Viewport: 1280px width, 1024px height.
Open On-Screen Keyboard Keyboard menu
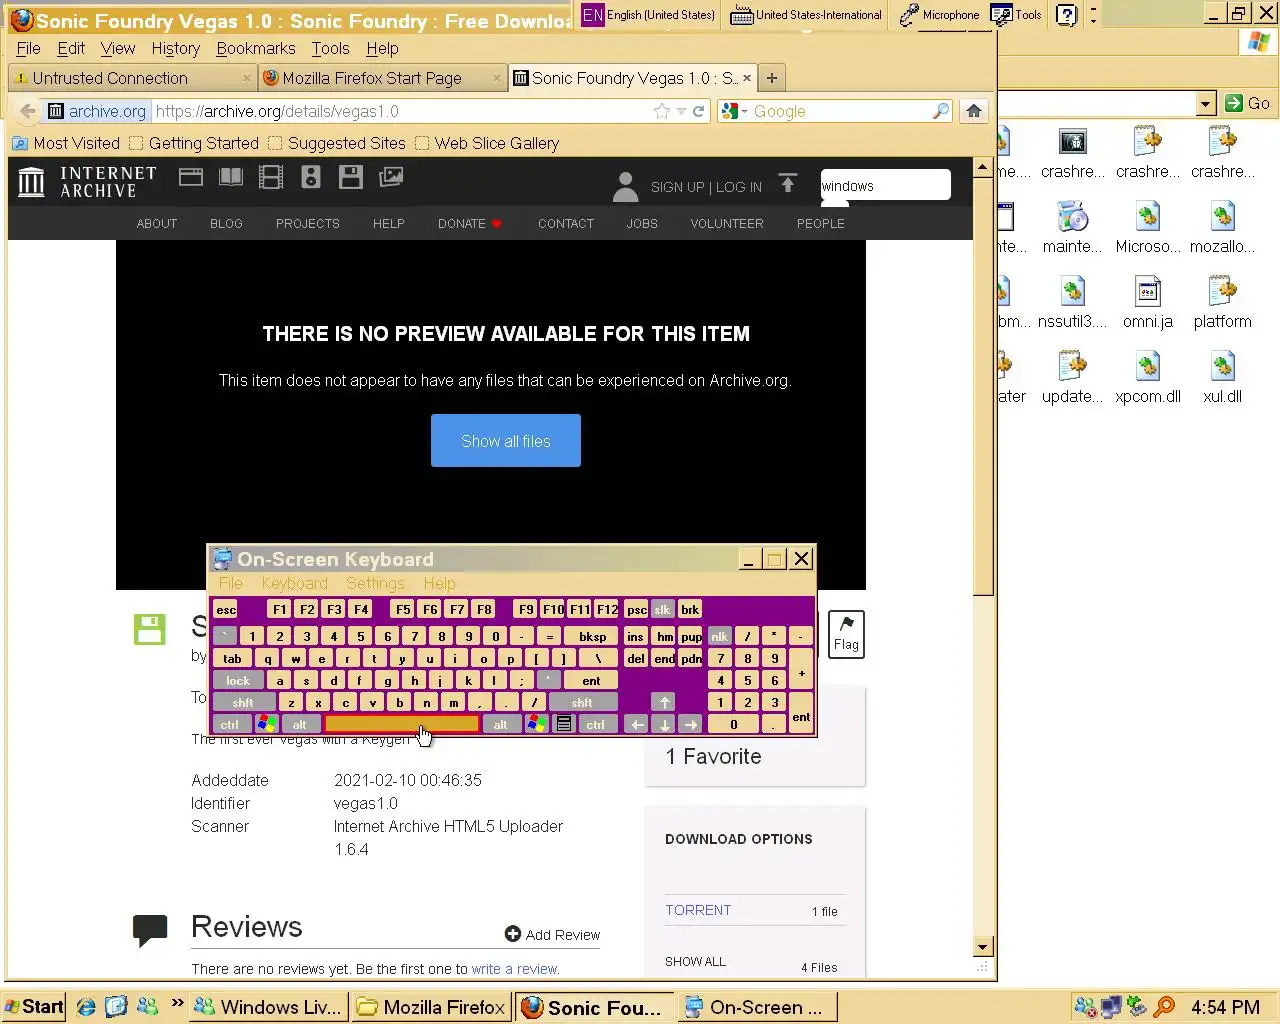294,584
